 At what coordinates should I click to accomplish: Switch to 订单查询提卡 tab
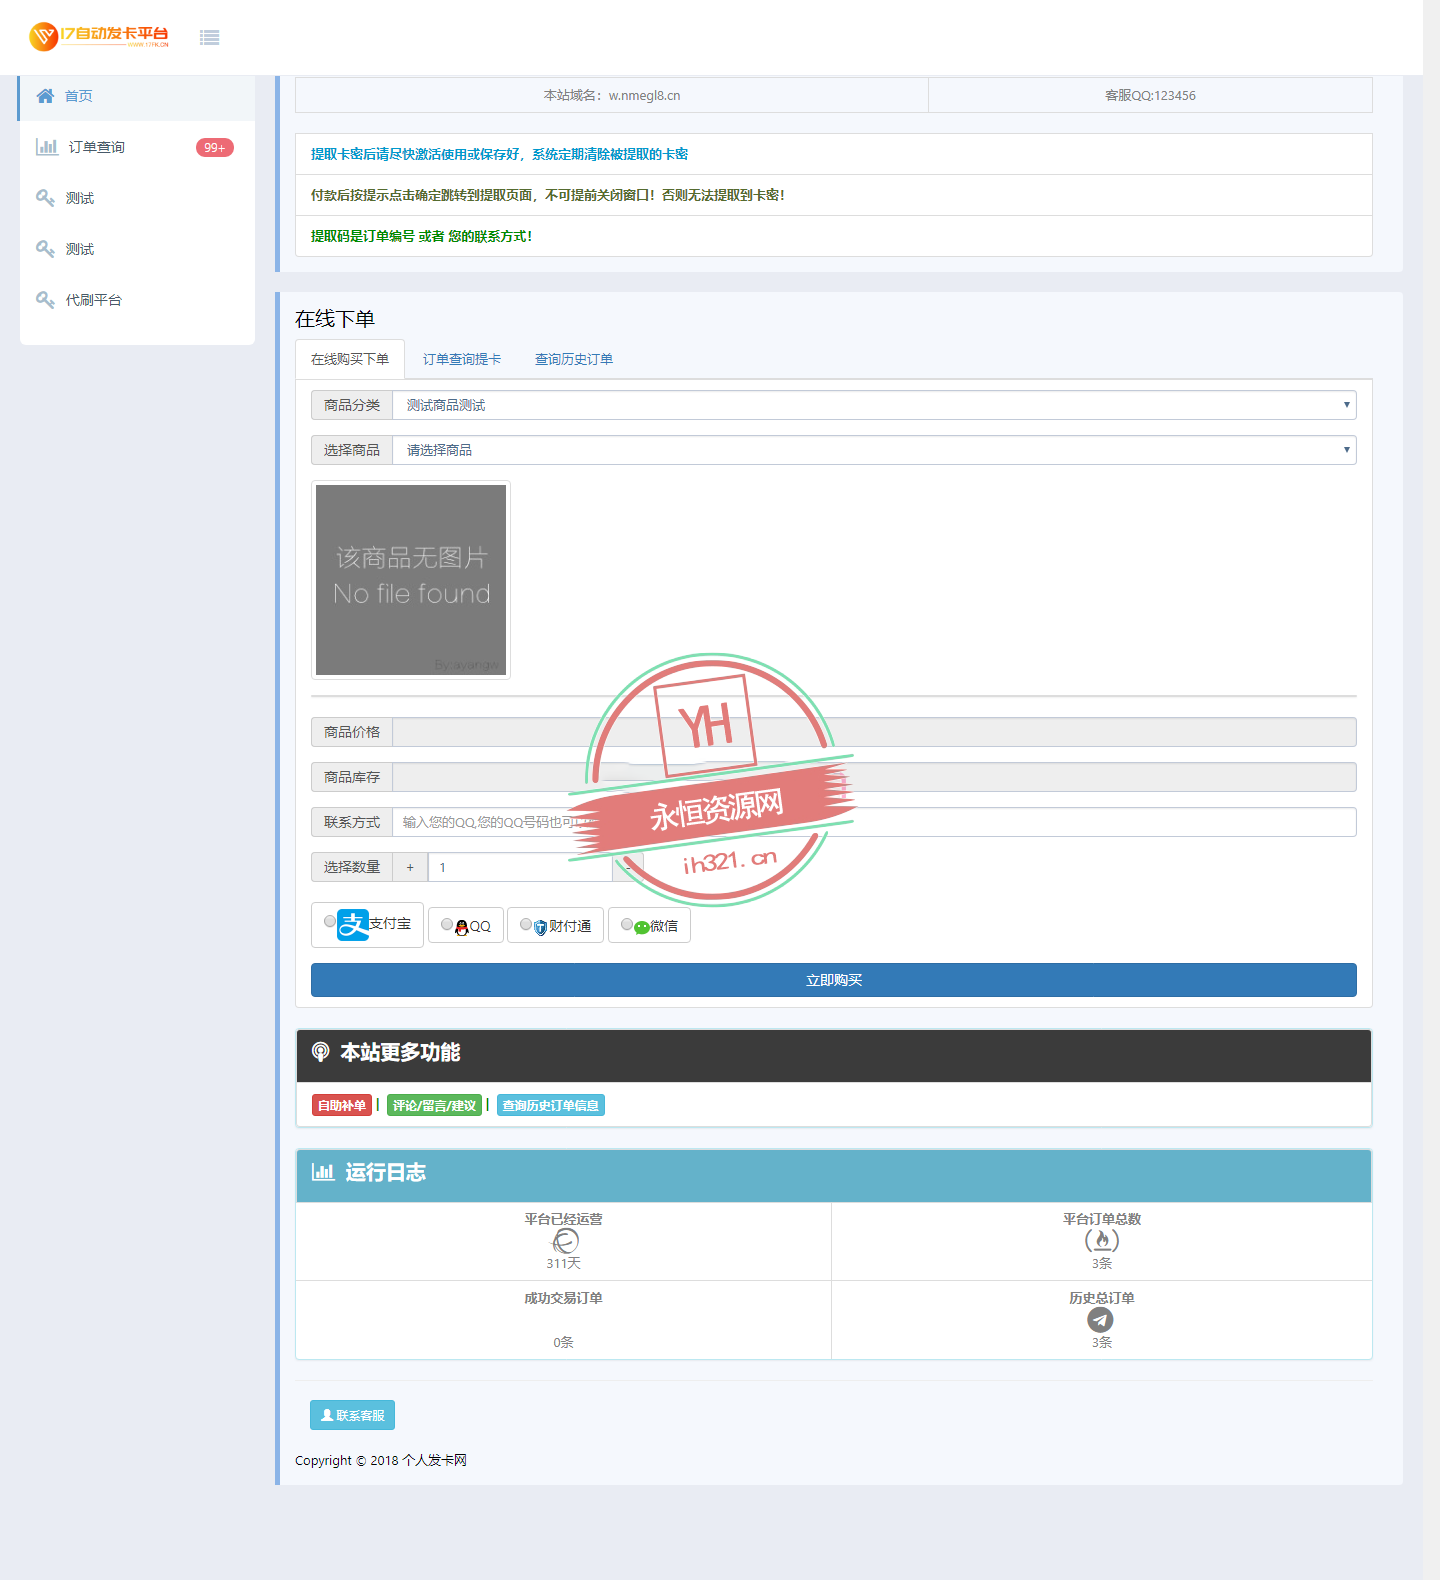pyautogui.click(x=461, y=359)
